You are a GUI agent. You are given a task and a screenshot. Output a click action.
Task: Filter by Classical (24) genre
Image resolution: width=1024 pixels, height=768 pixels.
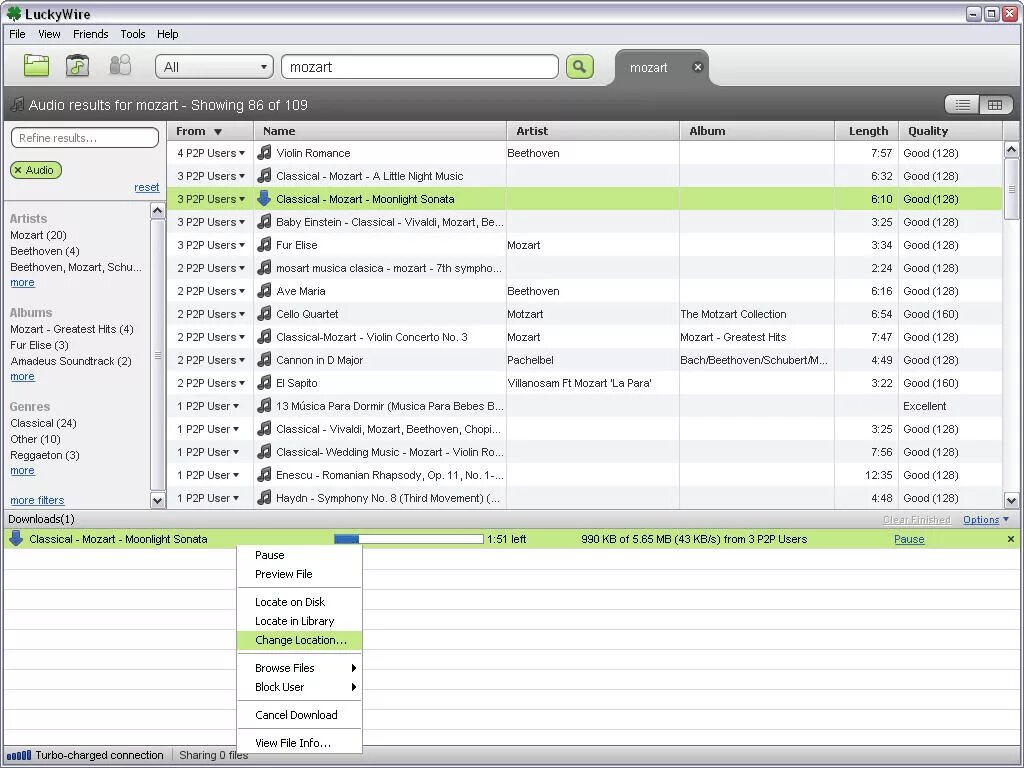click(43, 423)
